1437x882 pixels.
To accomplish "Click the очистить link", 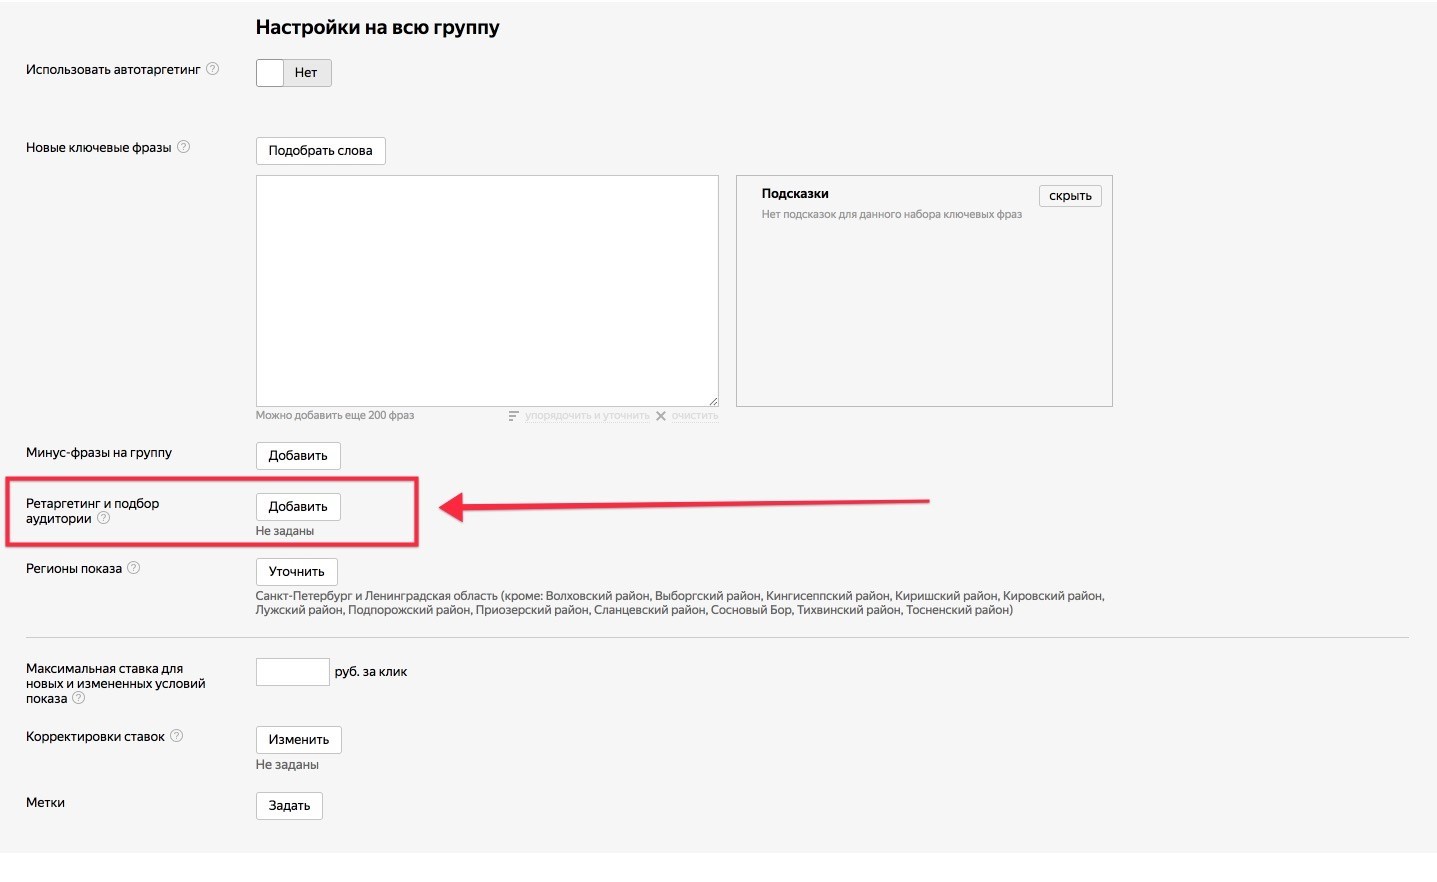I will pyautogui.click(x=695, y=416).
